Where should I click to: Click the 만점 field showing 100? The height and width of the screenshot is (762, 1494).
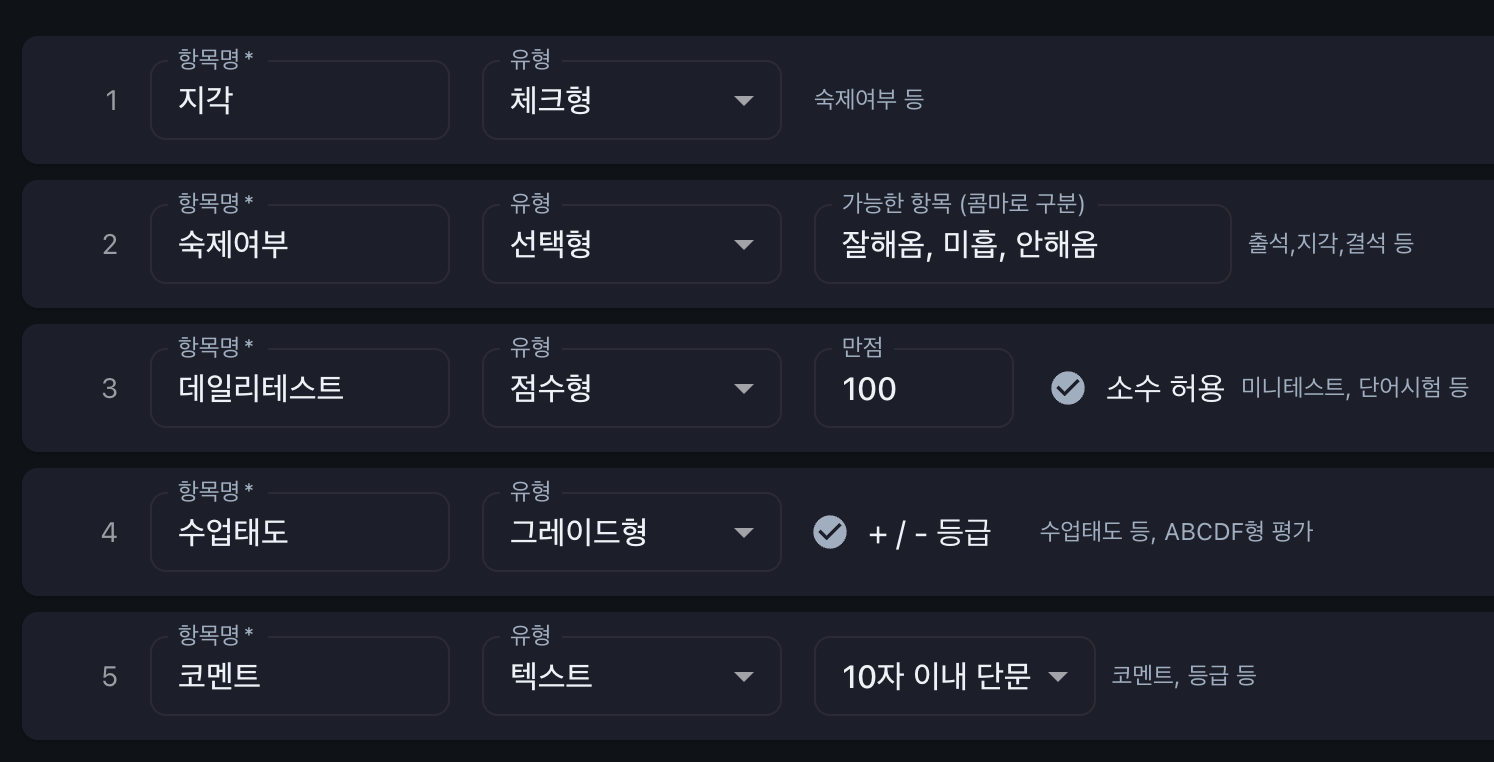coord(912,389)
